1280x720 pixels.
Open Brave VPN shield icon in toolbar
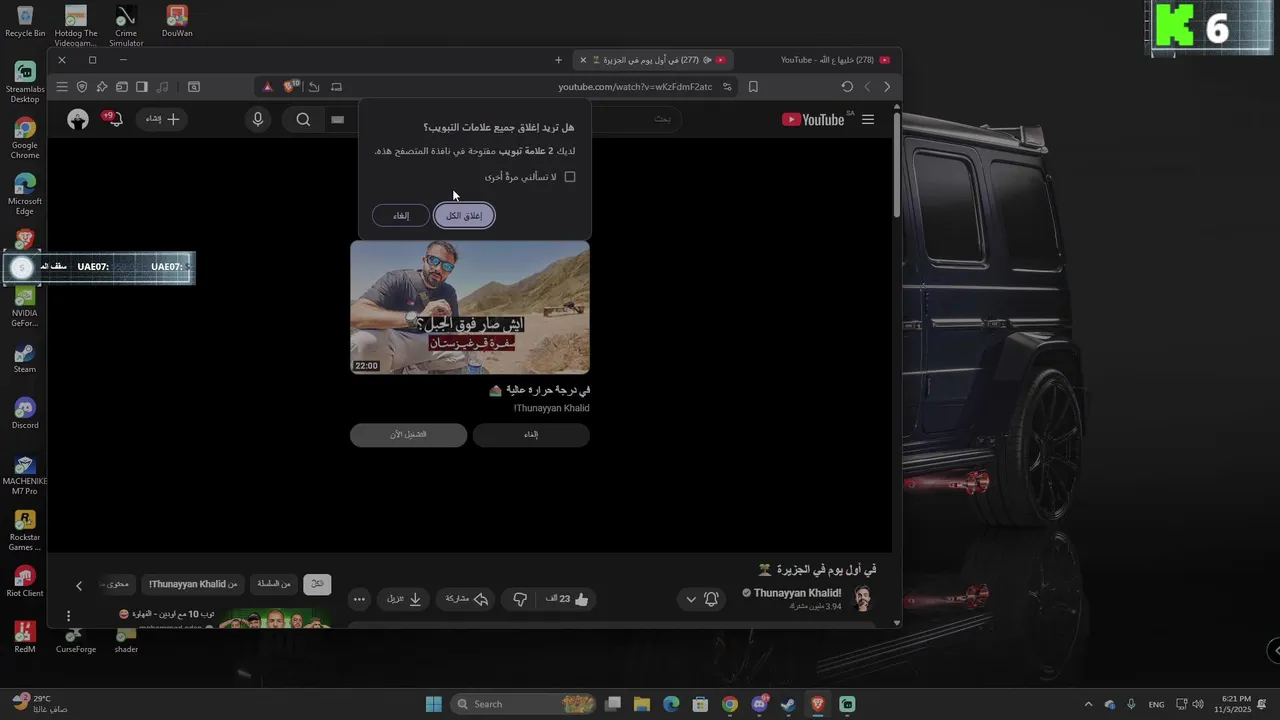pos(82,87)
